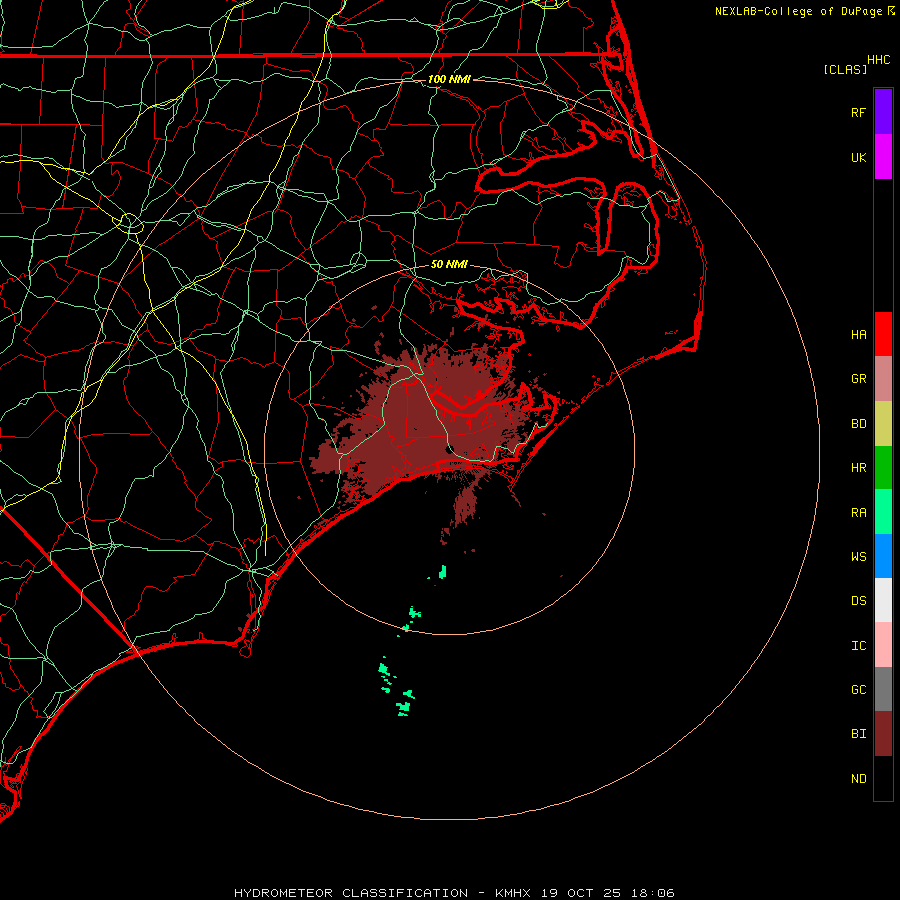
Task: Click the GC legend label
Action: click(x=858, y=690)
